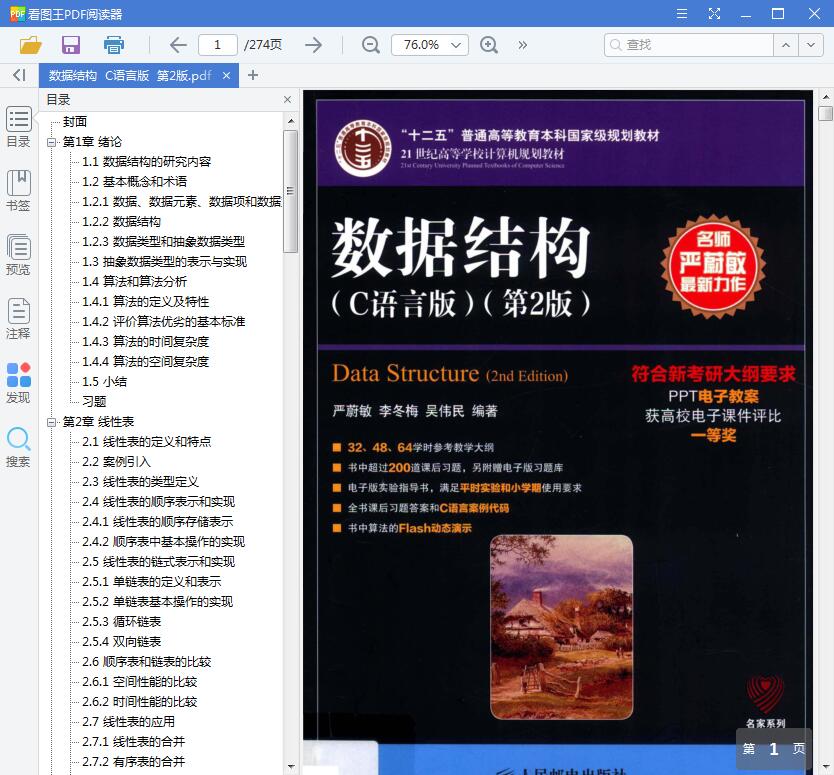This screenshot has width=834, height=775.
Task: Open 1.4 算法和算法分析 entry
Action: pyautogui.click(x=135, y=282)
